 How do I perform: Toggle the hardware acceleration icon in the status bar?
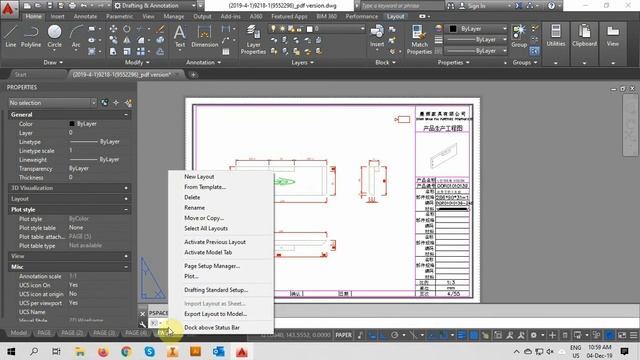pyautogui.click(x=609, y=335)
